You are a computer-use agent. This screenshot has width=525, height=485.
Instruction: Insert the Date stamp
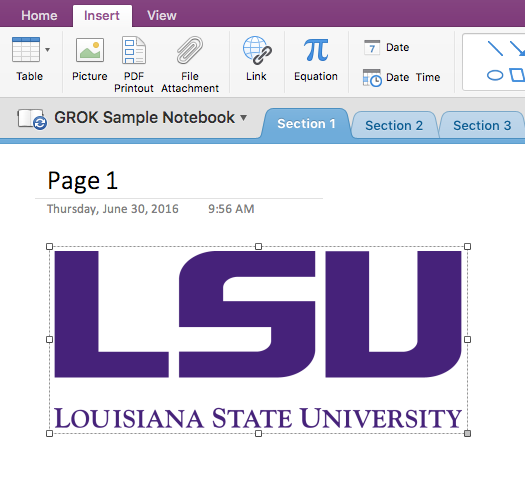(x=386, y=47)
